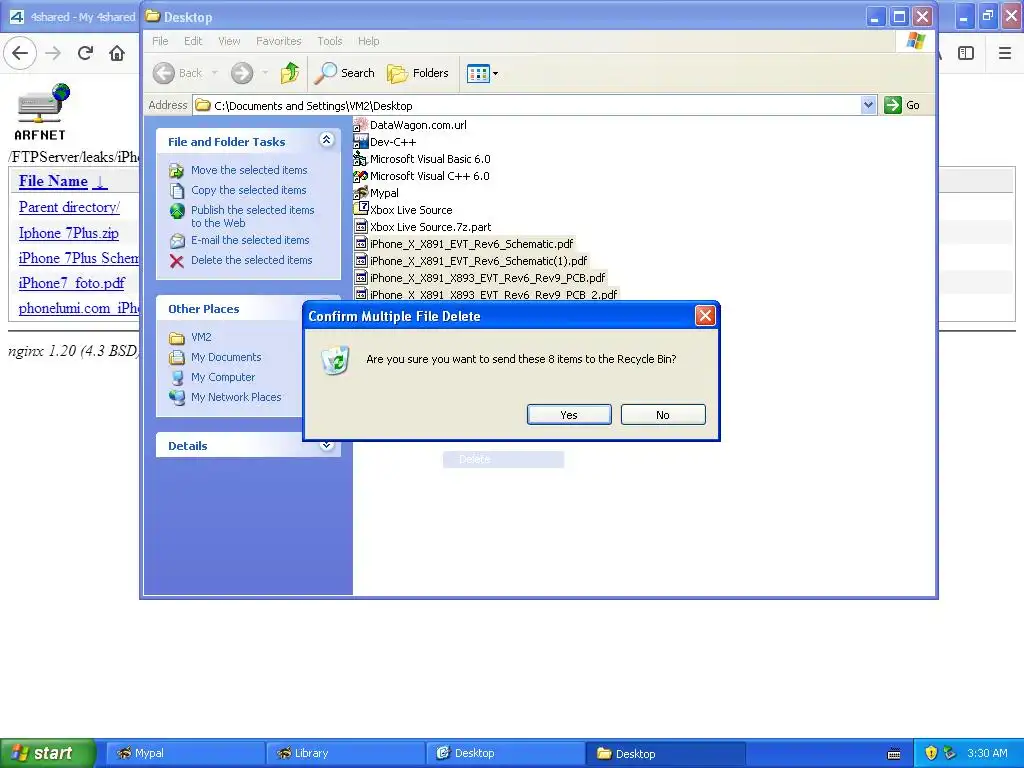Click Move the selected items
This screenshot has width=1024, height=768.
click(x=249, y=170)
